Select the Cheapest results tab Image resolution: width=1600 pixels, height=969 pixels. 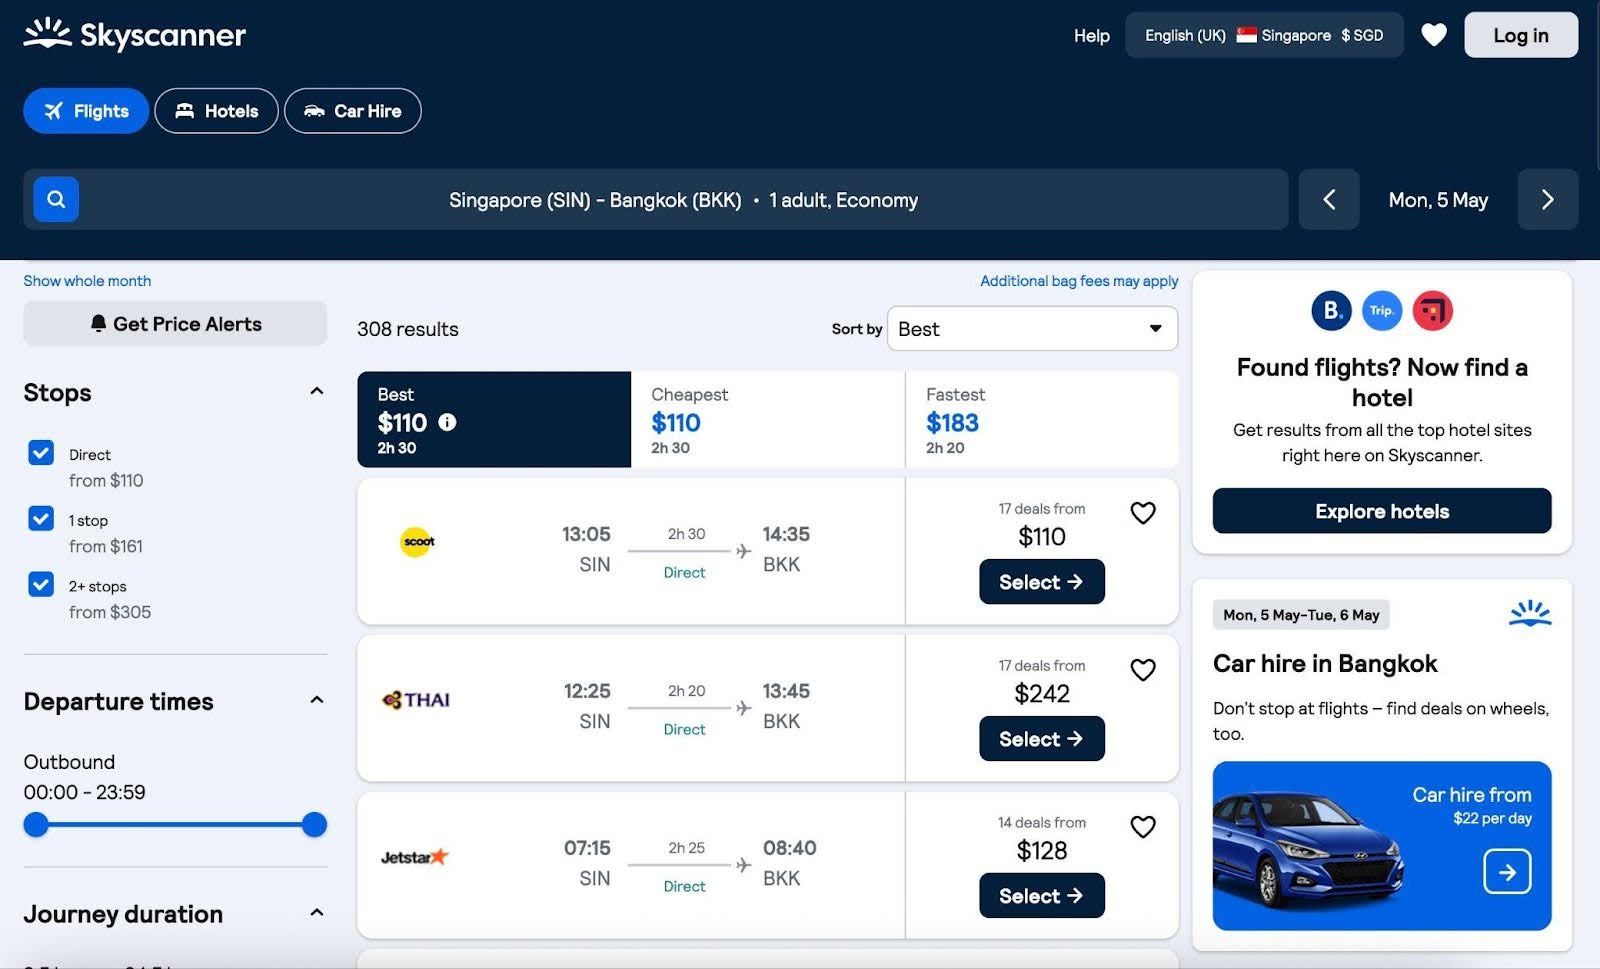[x=767, y=420]
